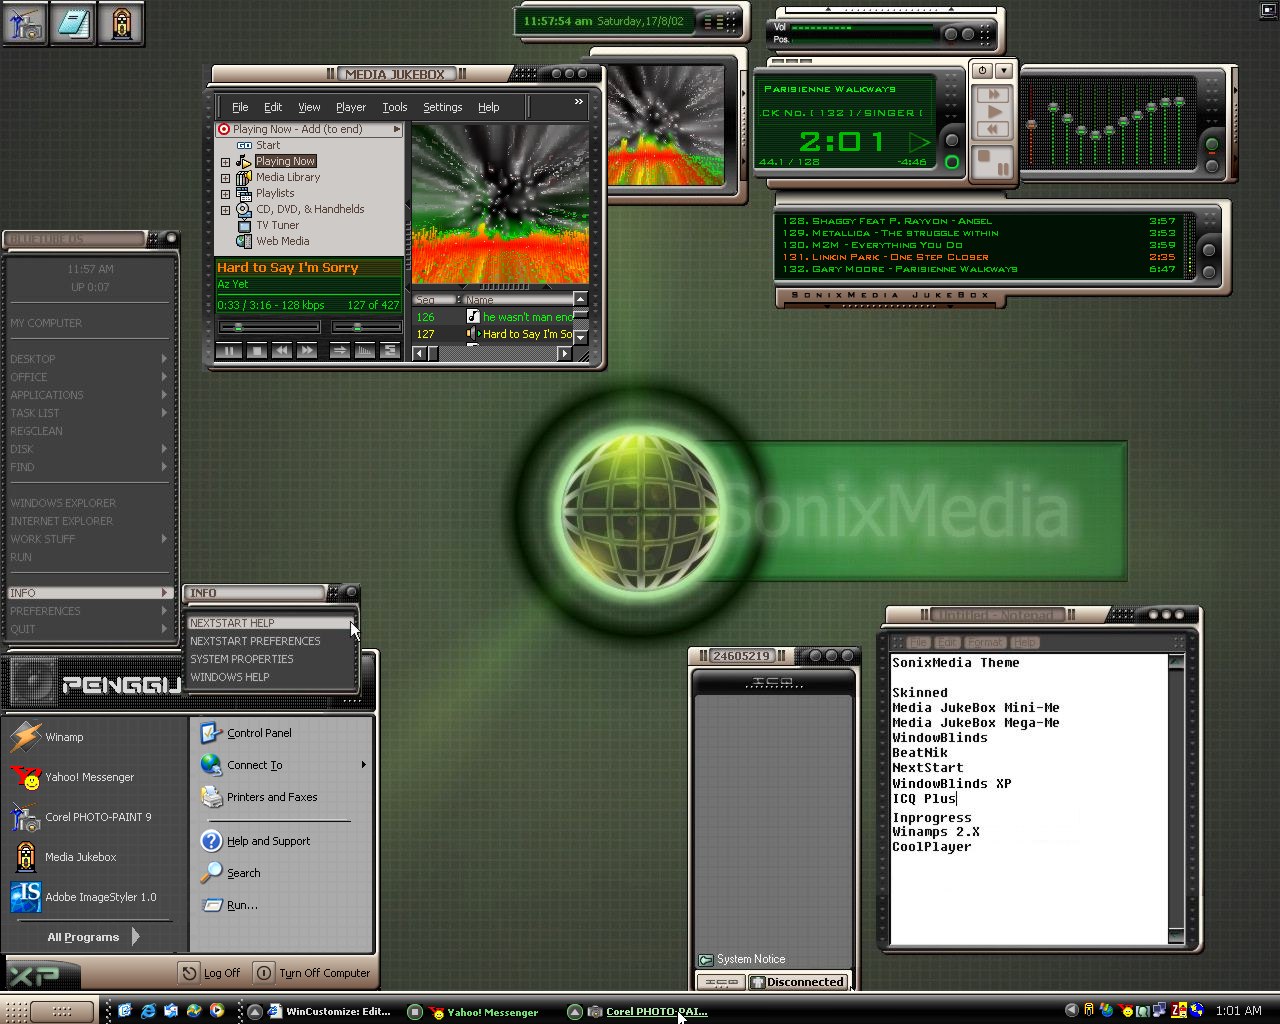Expand the Playing Now tree node

coord(225,162)
